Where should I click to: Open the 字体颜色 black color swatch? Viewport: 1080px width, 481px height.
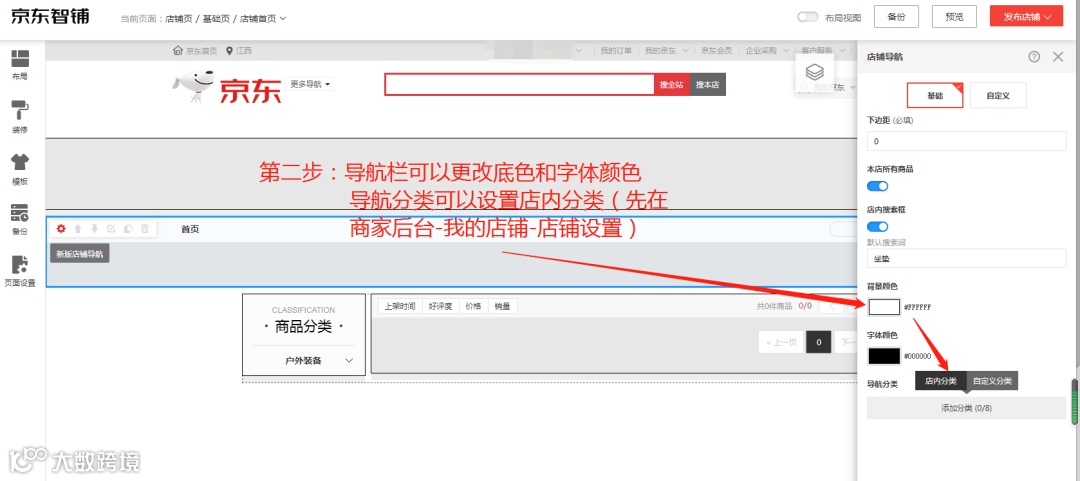pyautogui.click(x=884, y=356)
